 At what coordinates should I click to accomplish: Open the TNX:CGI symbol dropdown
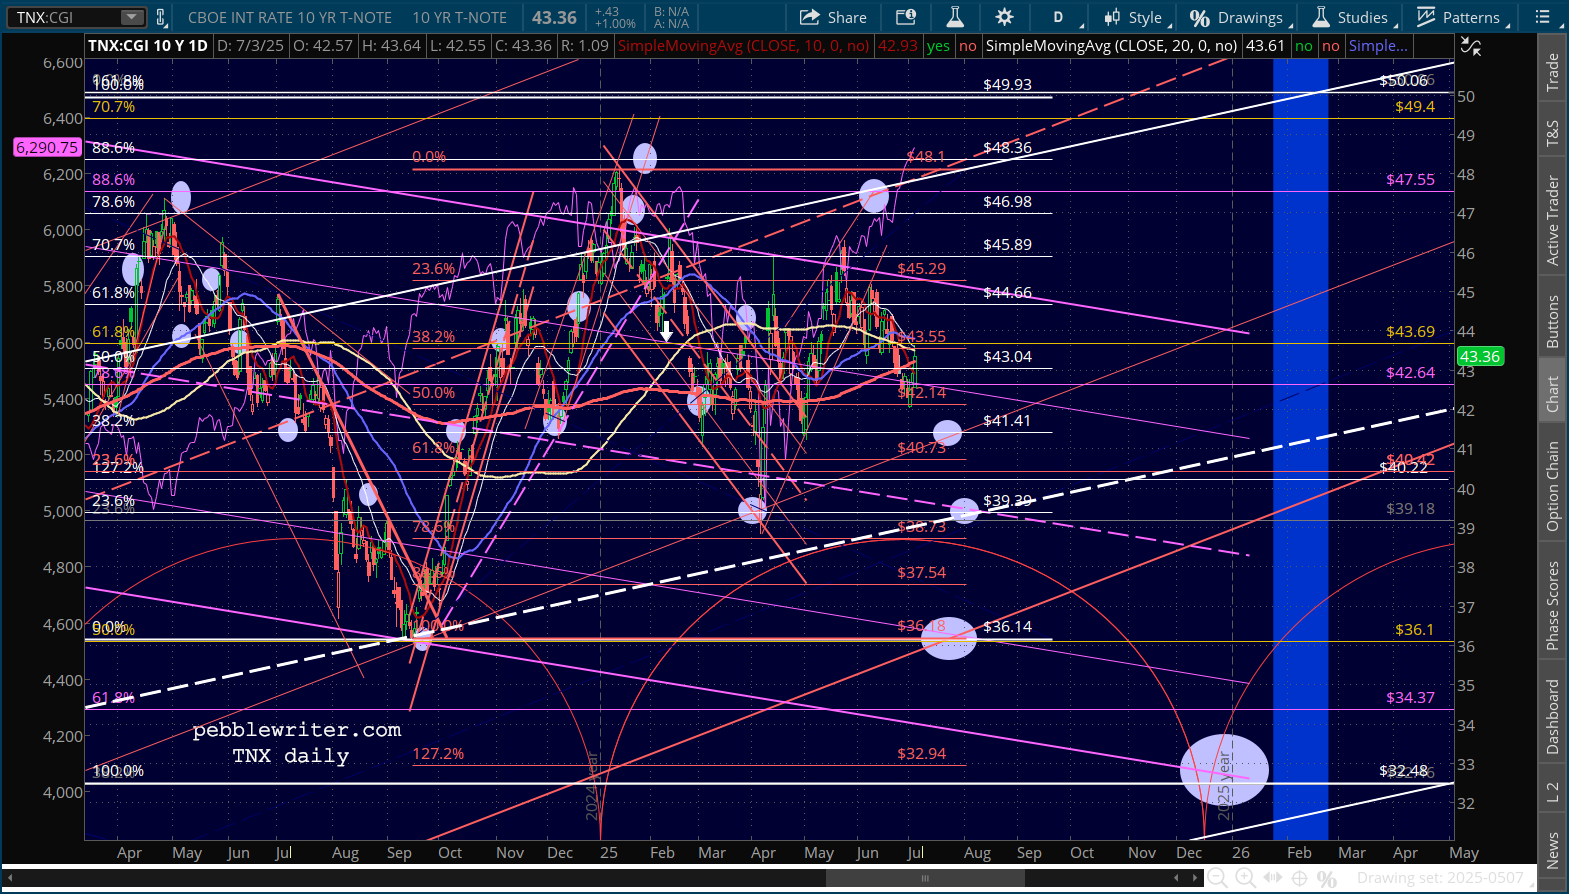(131, 17)
